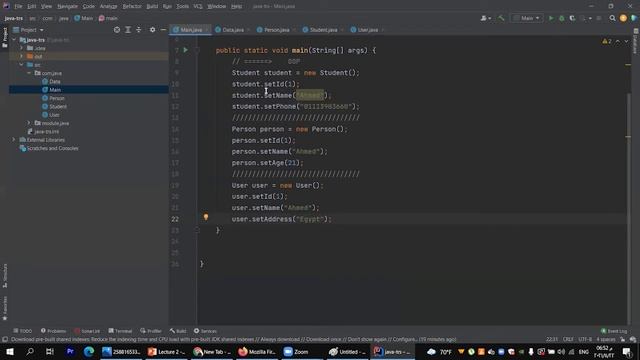Open the Refactor menu
Image resolution: width=640 pixels, height=360 pixels.
point(132,7)
